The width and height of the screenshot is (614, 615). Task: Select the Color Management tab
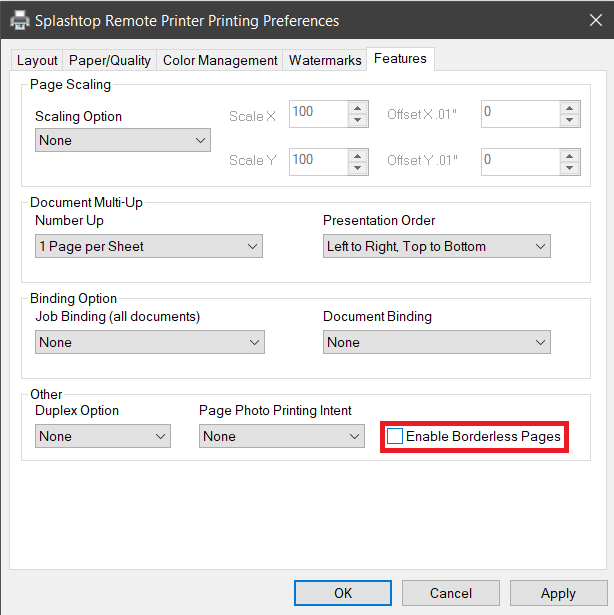click(220, 61)
